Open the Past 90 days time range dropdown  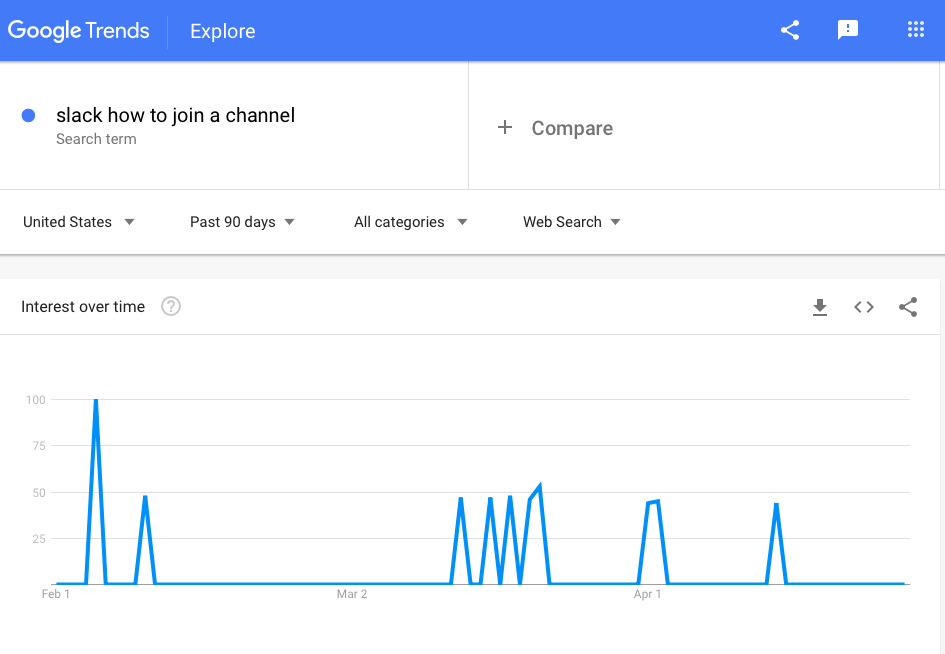coord(242,222)
